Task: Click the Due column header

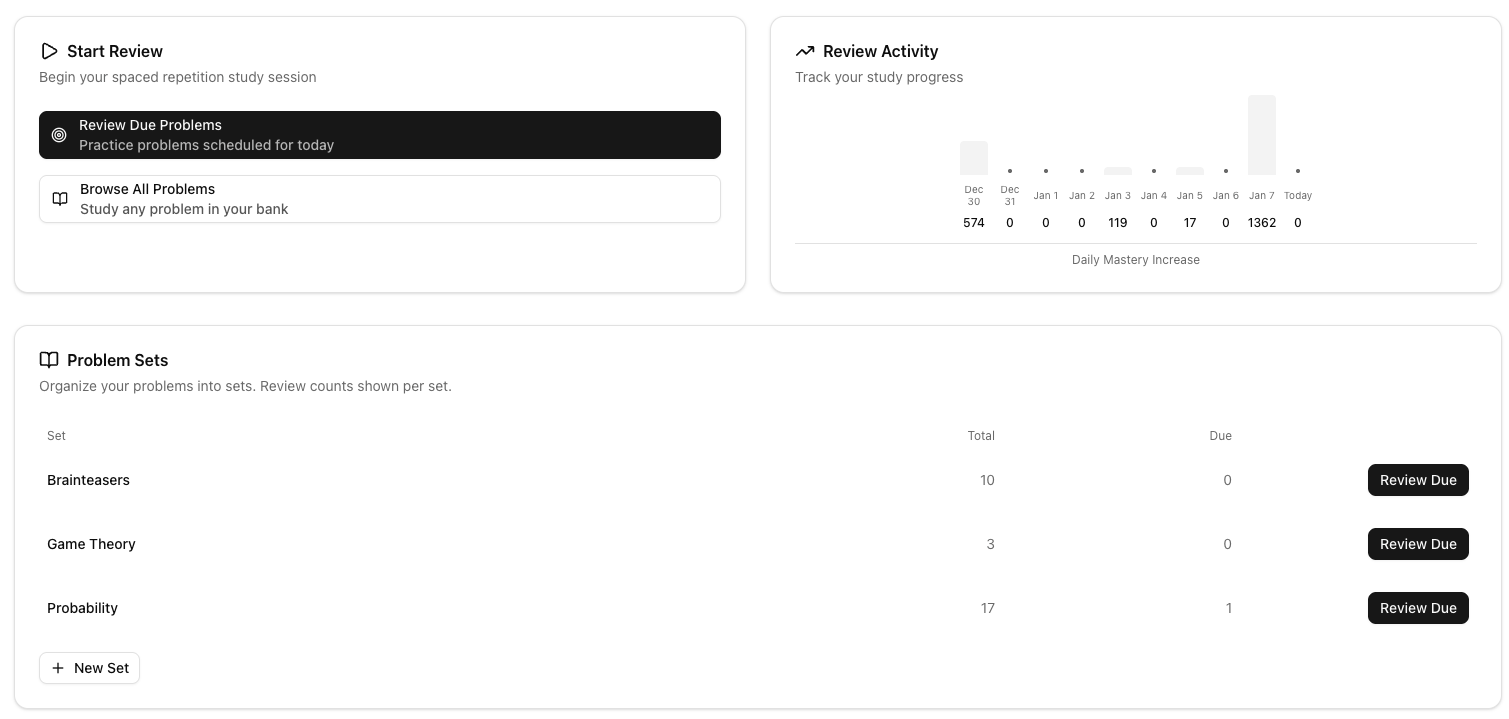Action: 1220,436
